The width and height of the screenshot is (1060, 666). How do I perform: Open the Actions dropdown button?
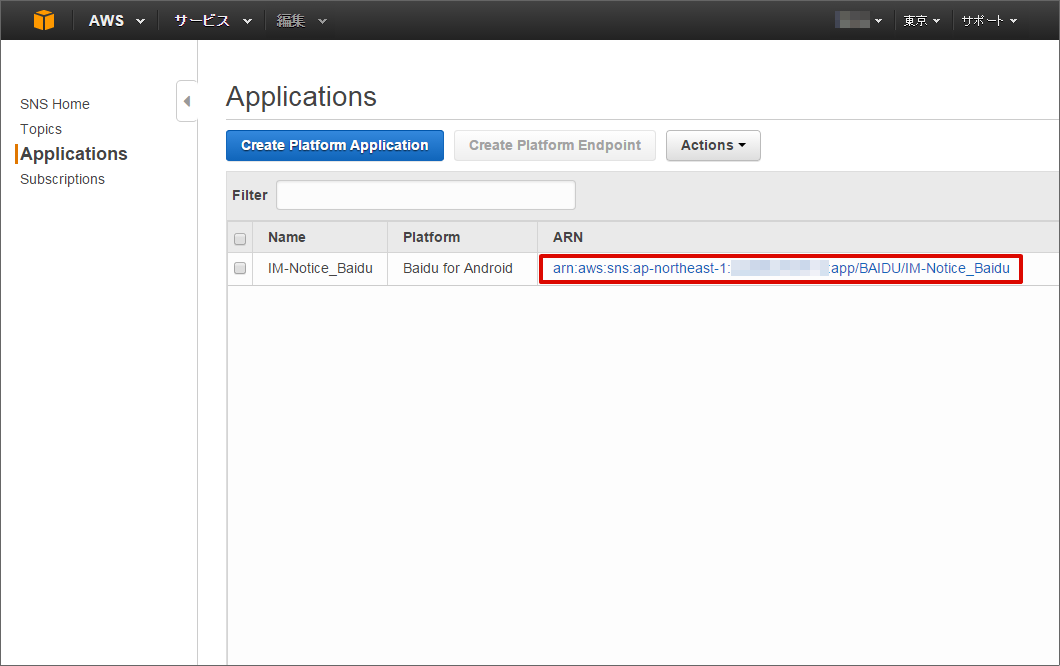713,145
